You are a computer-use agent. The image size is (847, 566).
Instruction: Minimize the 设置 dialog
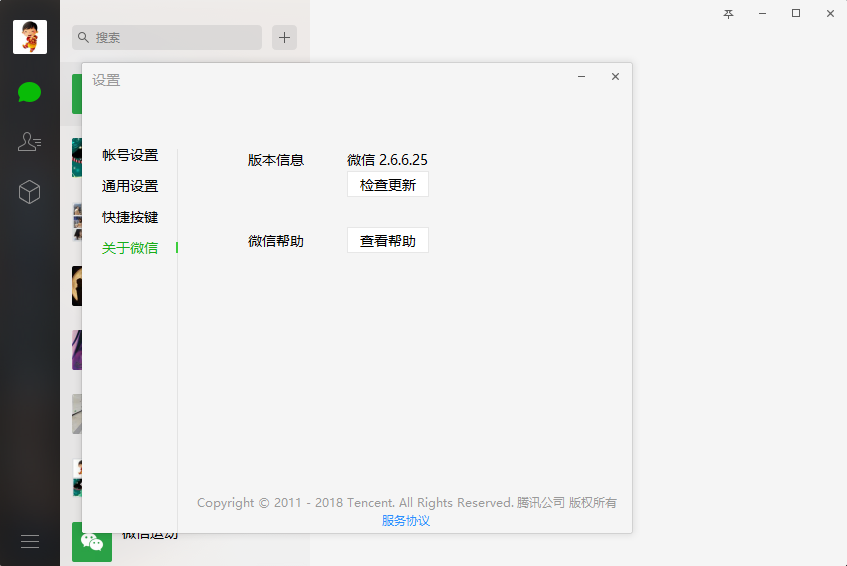pyautogui.click(x=581, y=77)
